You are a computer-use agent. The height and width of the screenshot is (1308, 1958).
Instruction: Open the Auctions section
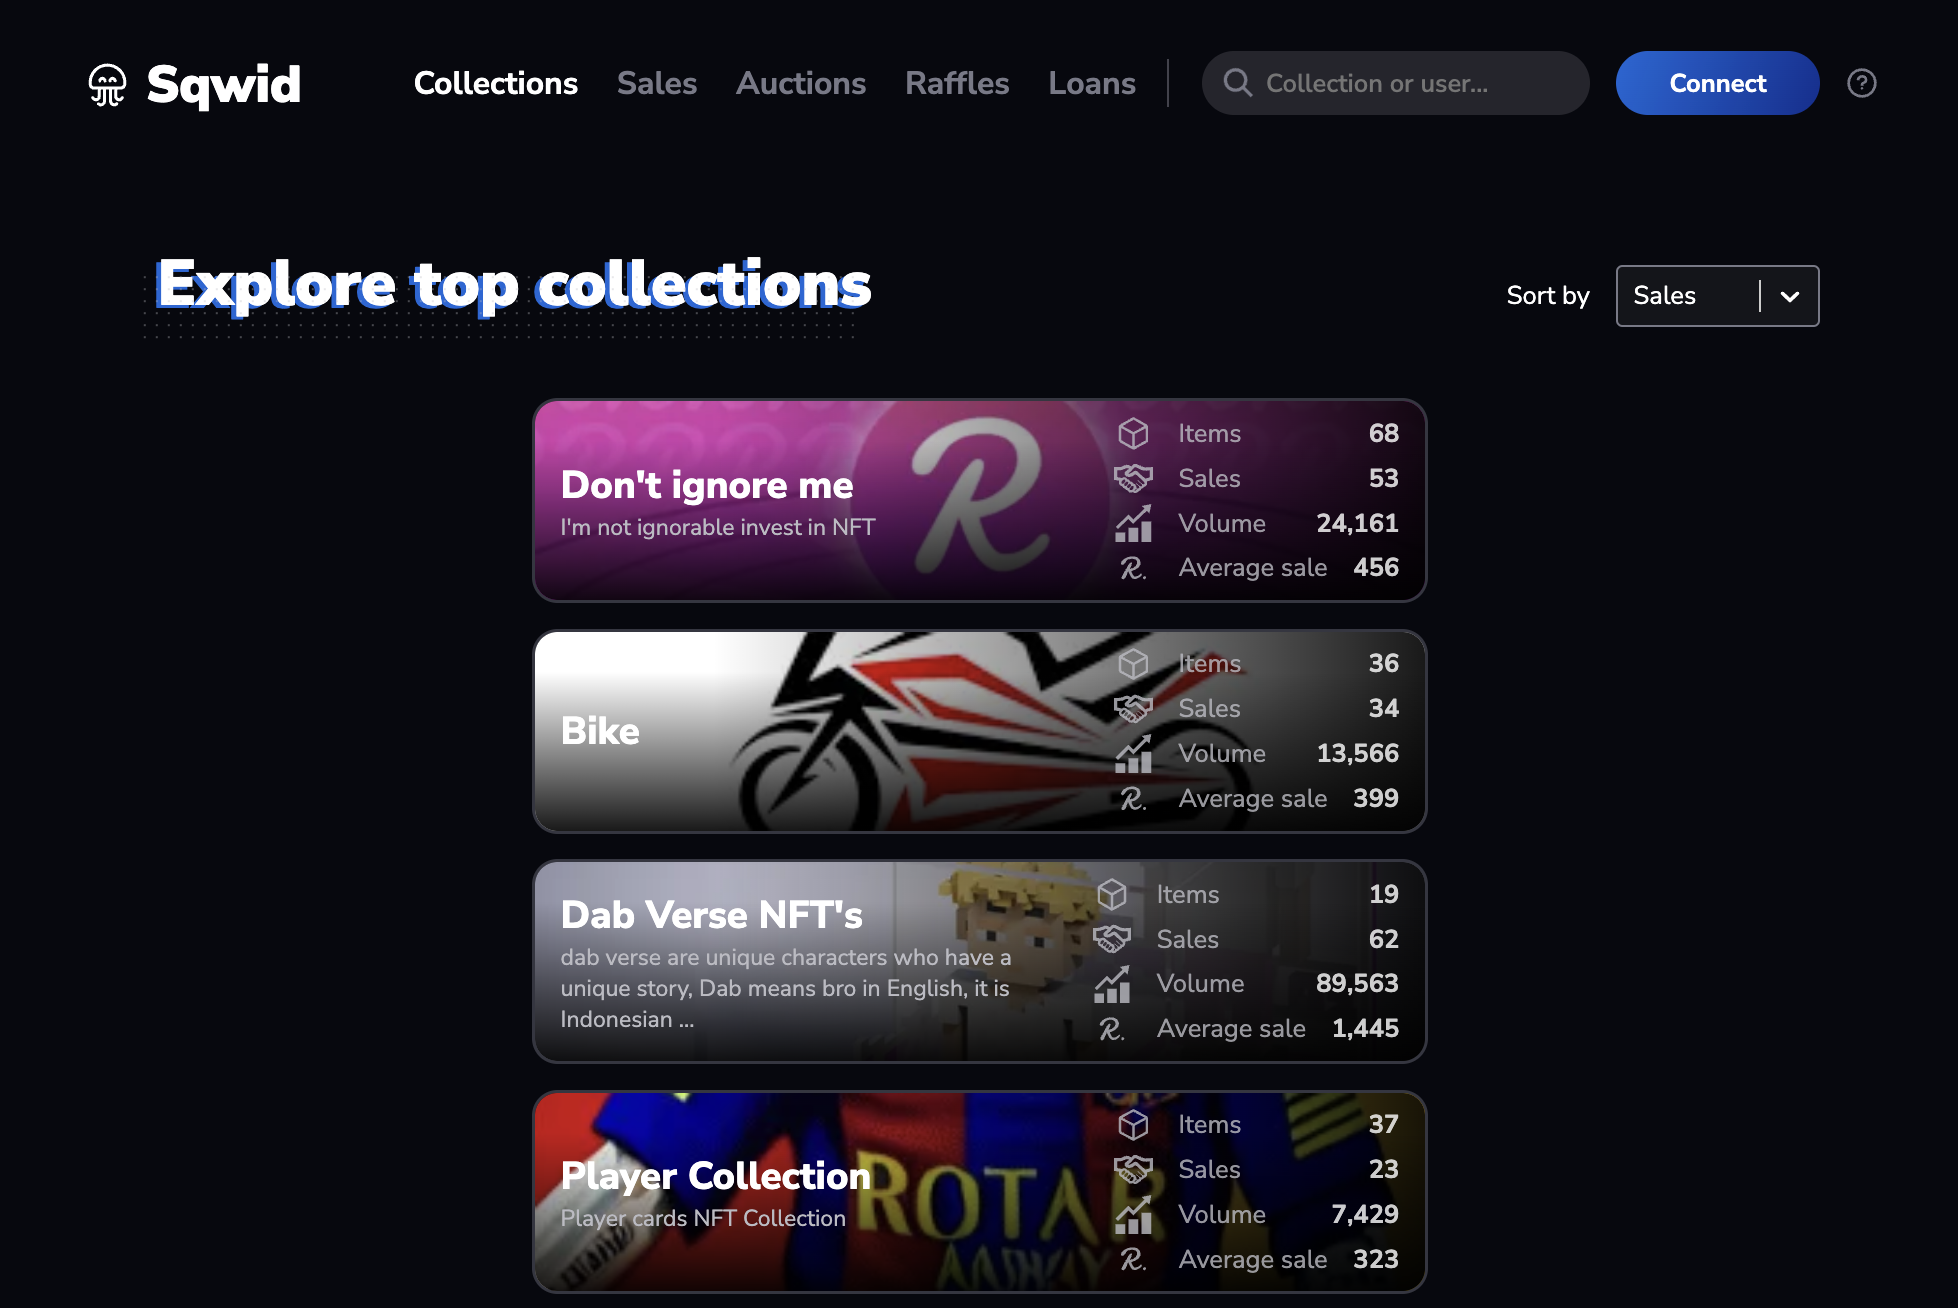(800, 82)
